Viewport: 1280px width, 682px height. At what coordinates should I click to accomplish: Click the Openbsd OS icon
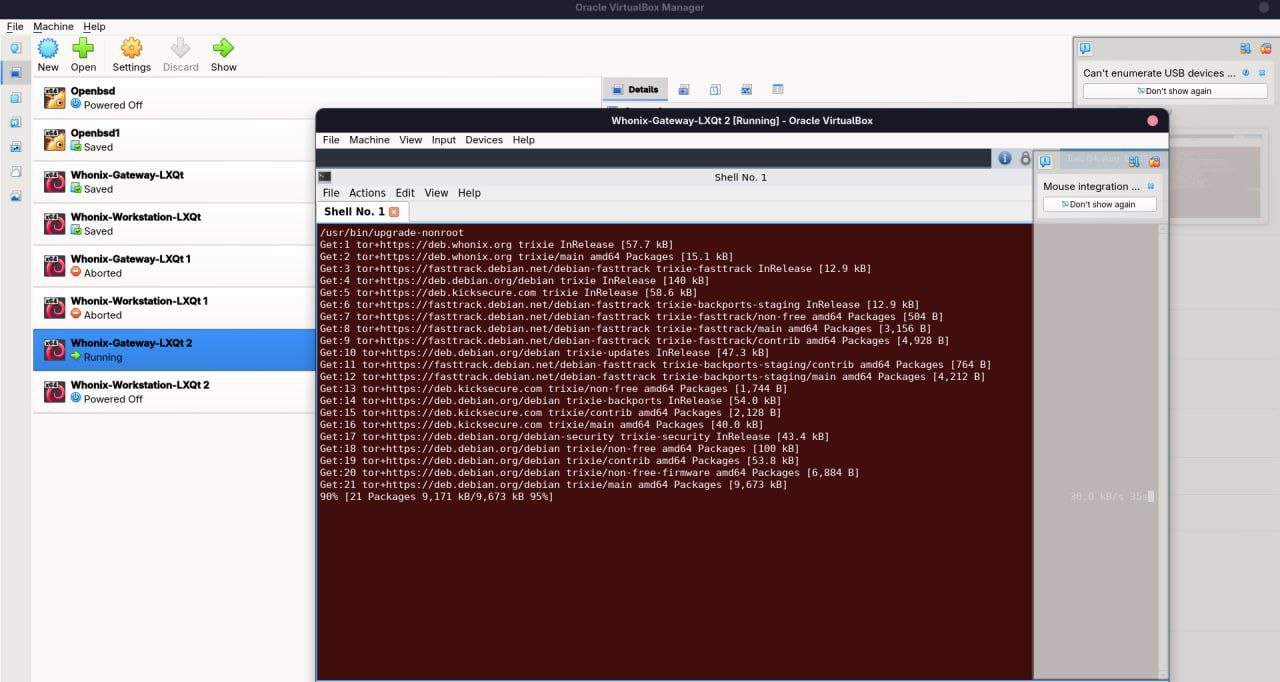tap(54, 98)
